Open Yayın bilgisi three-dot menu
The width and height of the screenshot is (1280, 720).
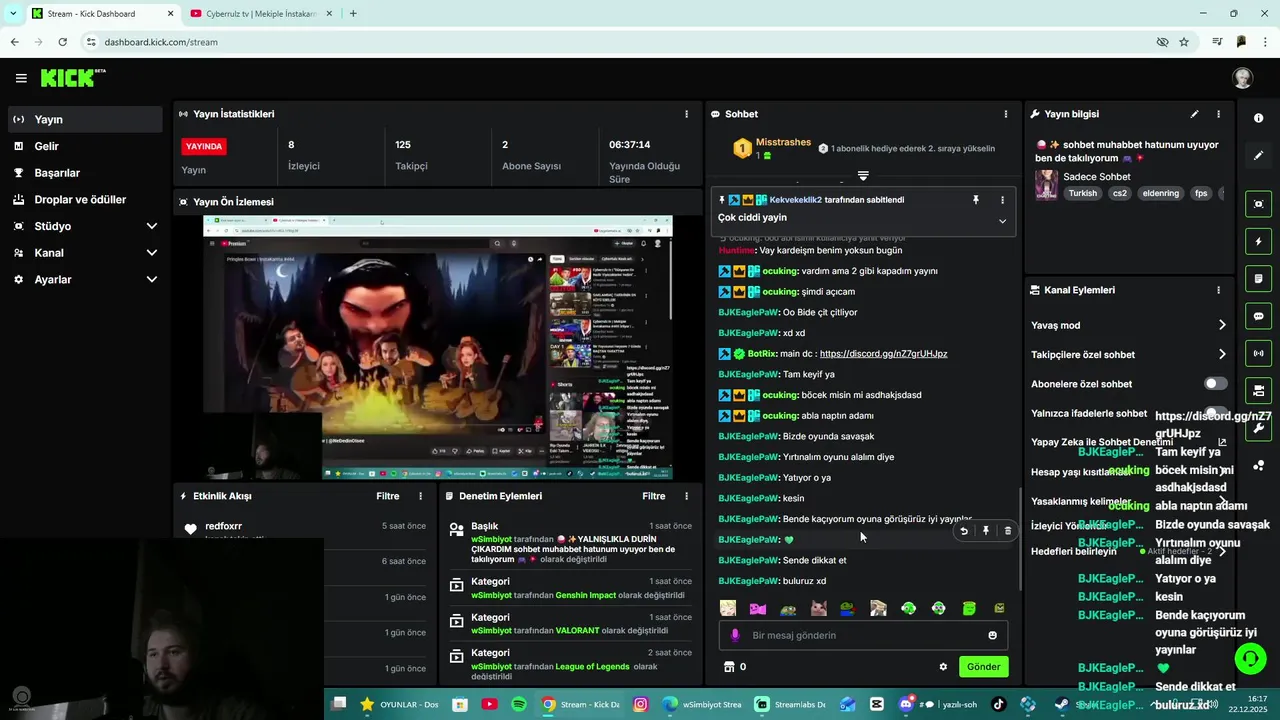[1218, 114]
